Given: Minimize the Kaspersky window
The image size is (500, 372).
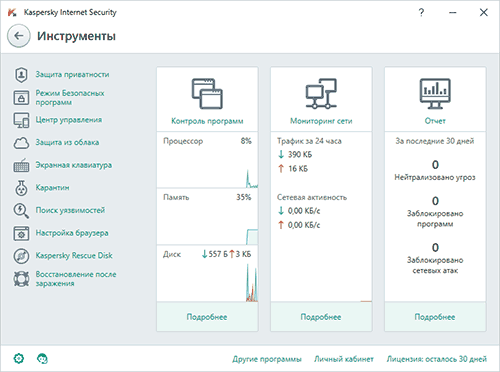Looking at the screenshot, I should (453, 13).
